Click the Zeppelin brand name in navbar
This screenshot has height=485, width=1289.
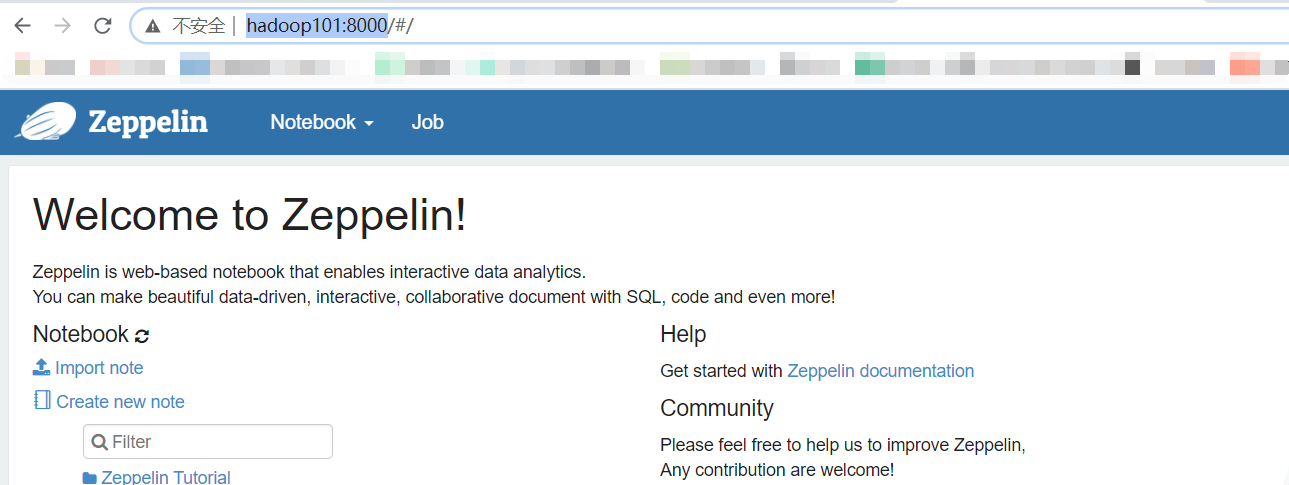(x=148, y=122)
